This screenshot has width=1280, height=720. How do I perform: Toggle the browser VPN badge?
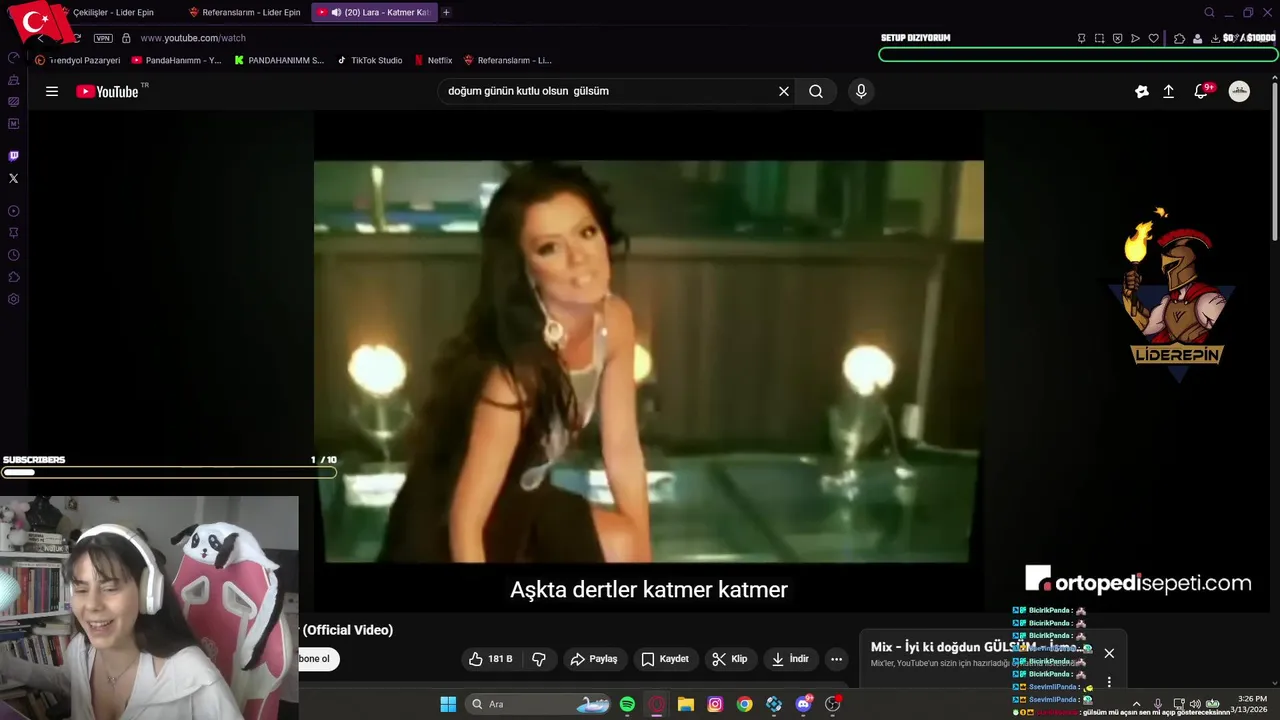click(x=103, y=38)
